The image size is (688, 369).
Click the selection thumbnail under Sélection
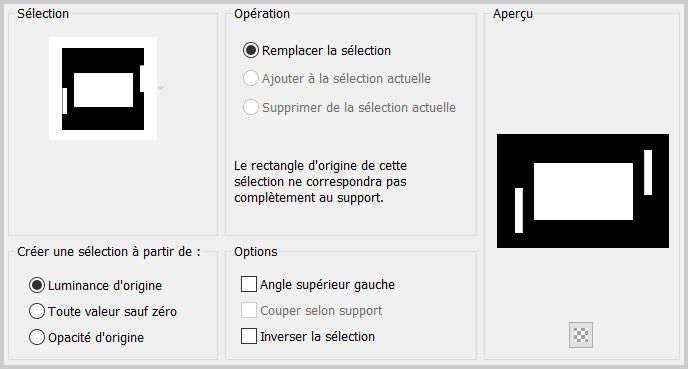103,88
